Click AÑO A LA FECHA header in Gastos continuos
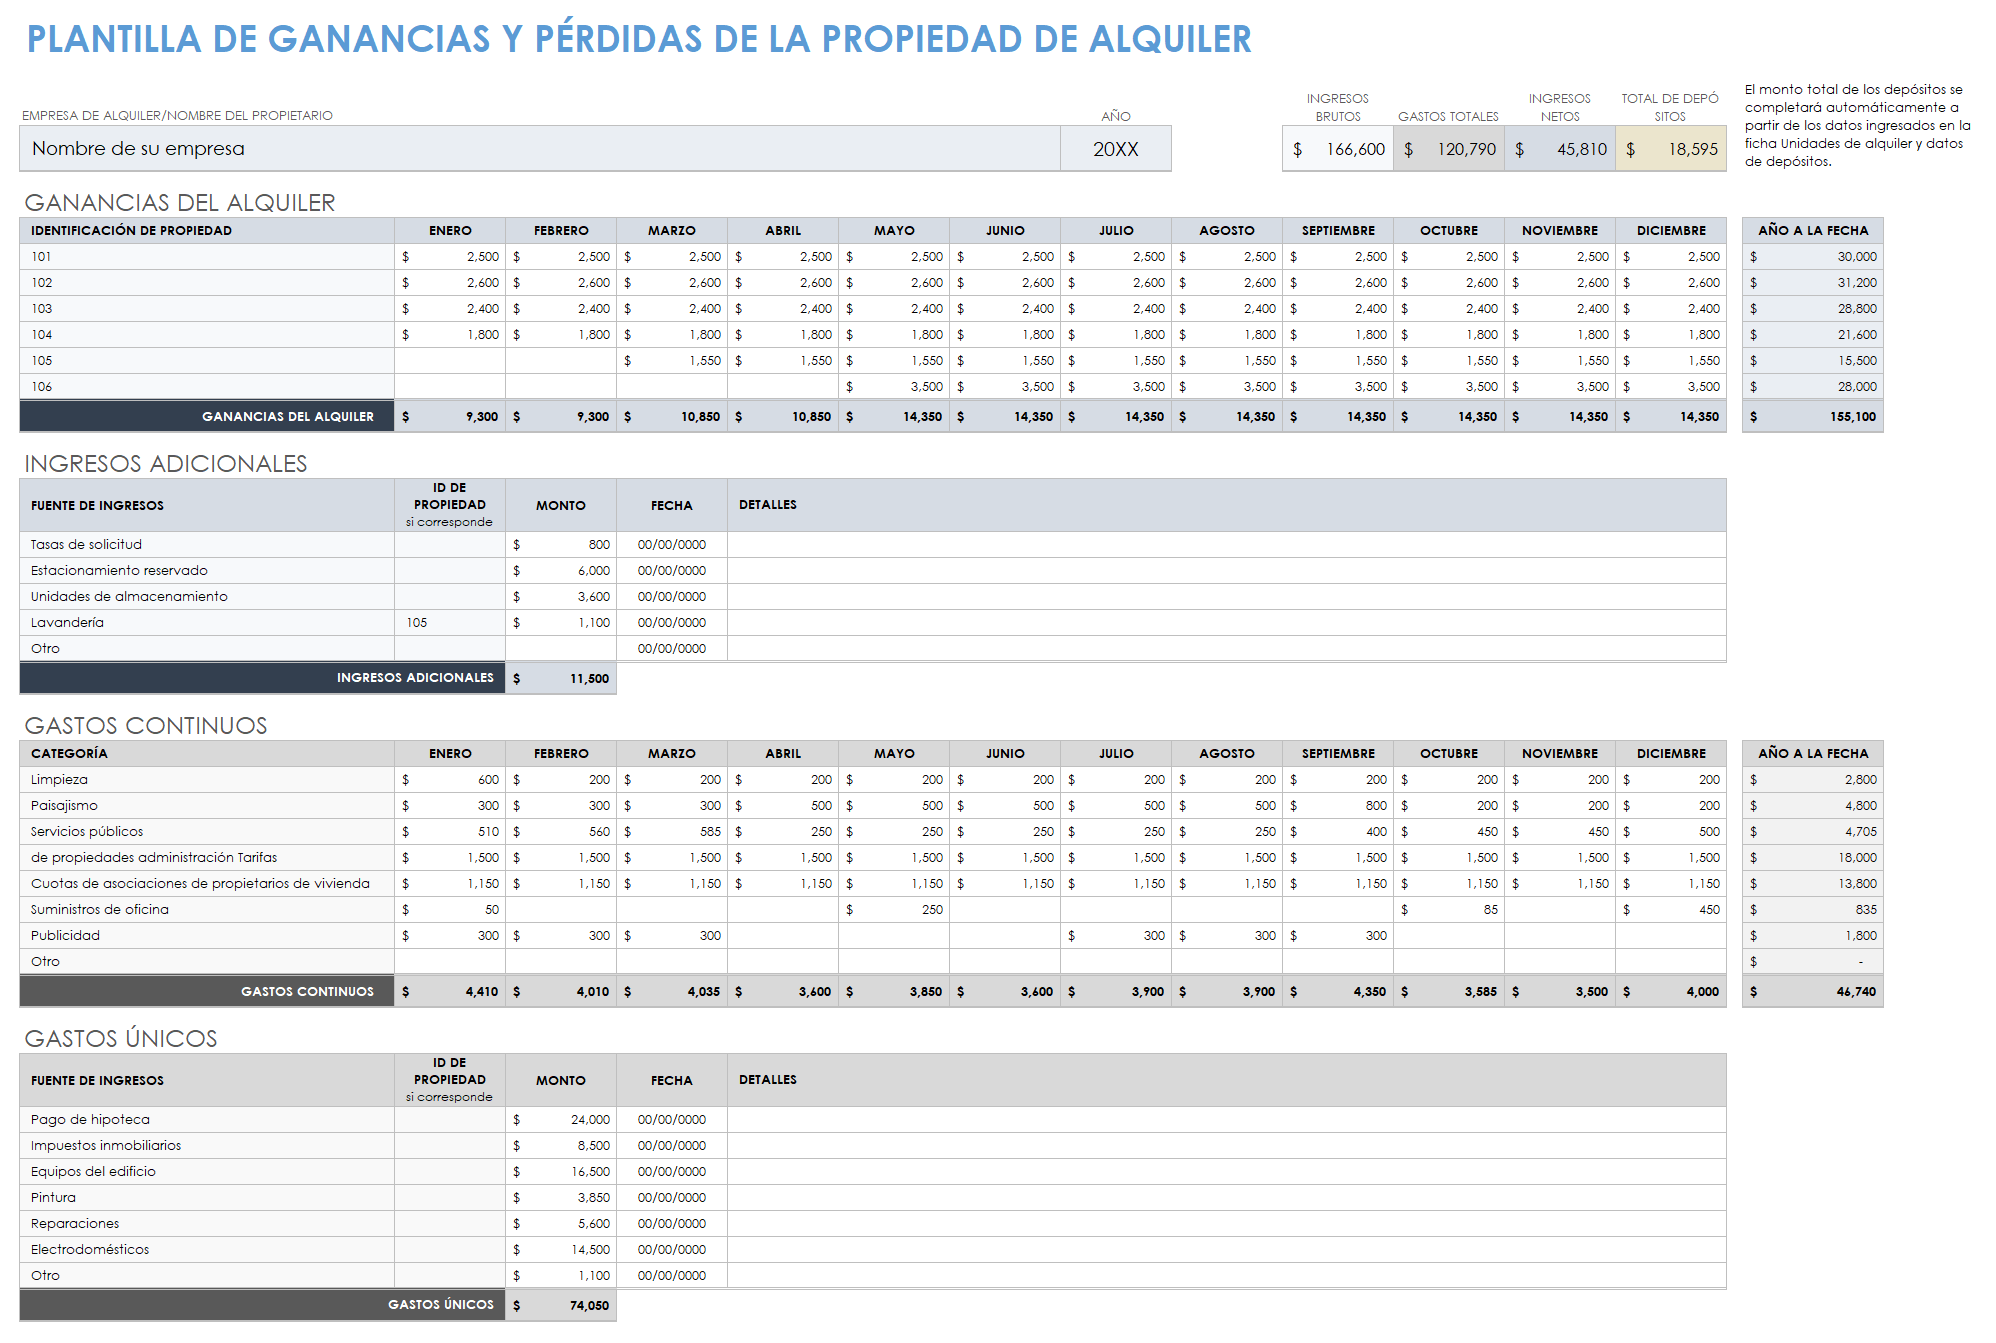This screenshot has height=1343, width=1996. [x=1813, y=754]
